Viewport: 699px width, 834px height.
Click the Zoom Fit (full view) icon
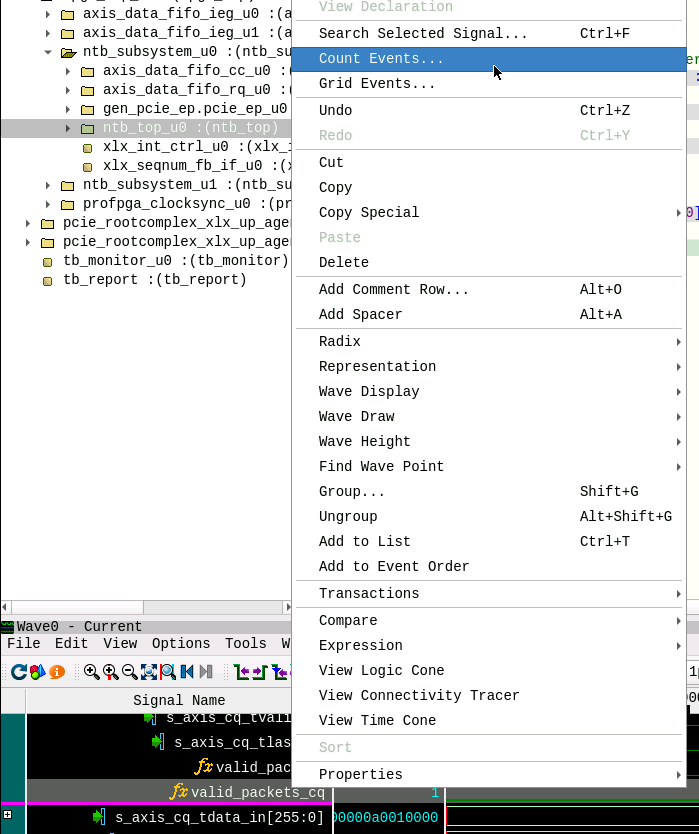(149, 672)
